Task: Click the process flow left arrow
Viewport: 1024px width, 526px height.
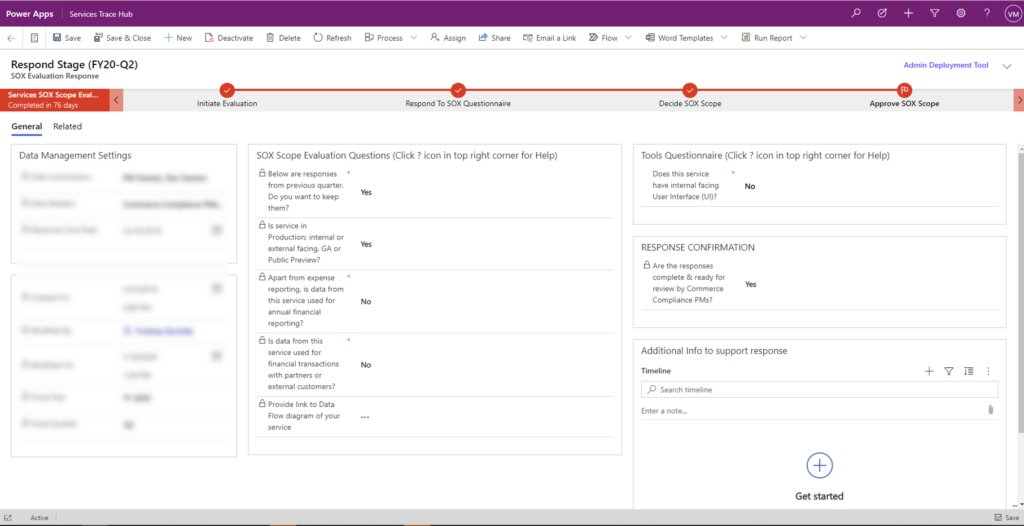Action: point(116,100)
